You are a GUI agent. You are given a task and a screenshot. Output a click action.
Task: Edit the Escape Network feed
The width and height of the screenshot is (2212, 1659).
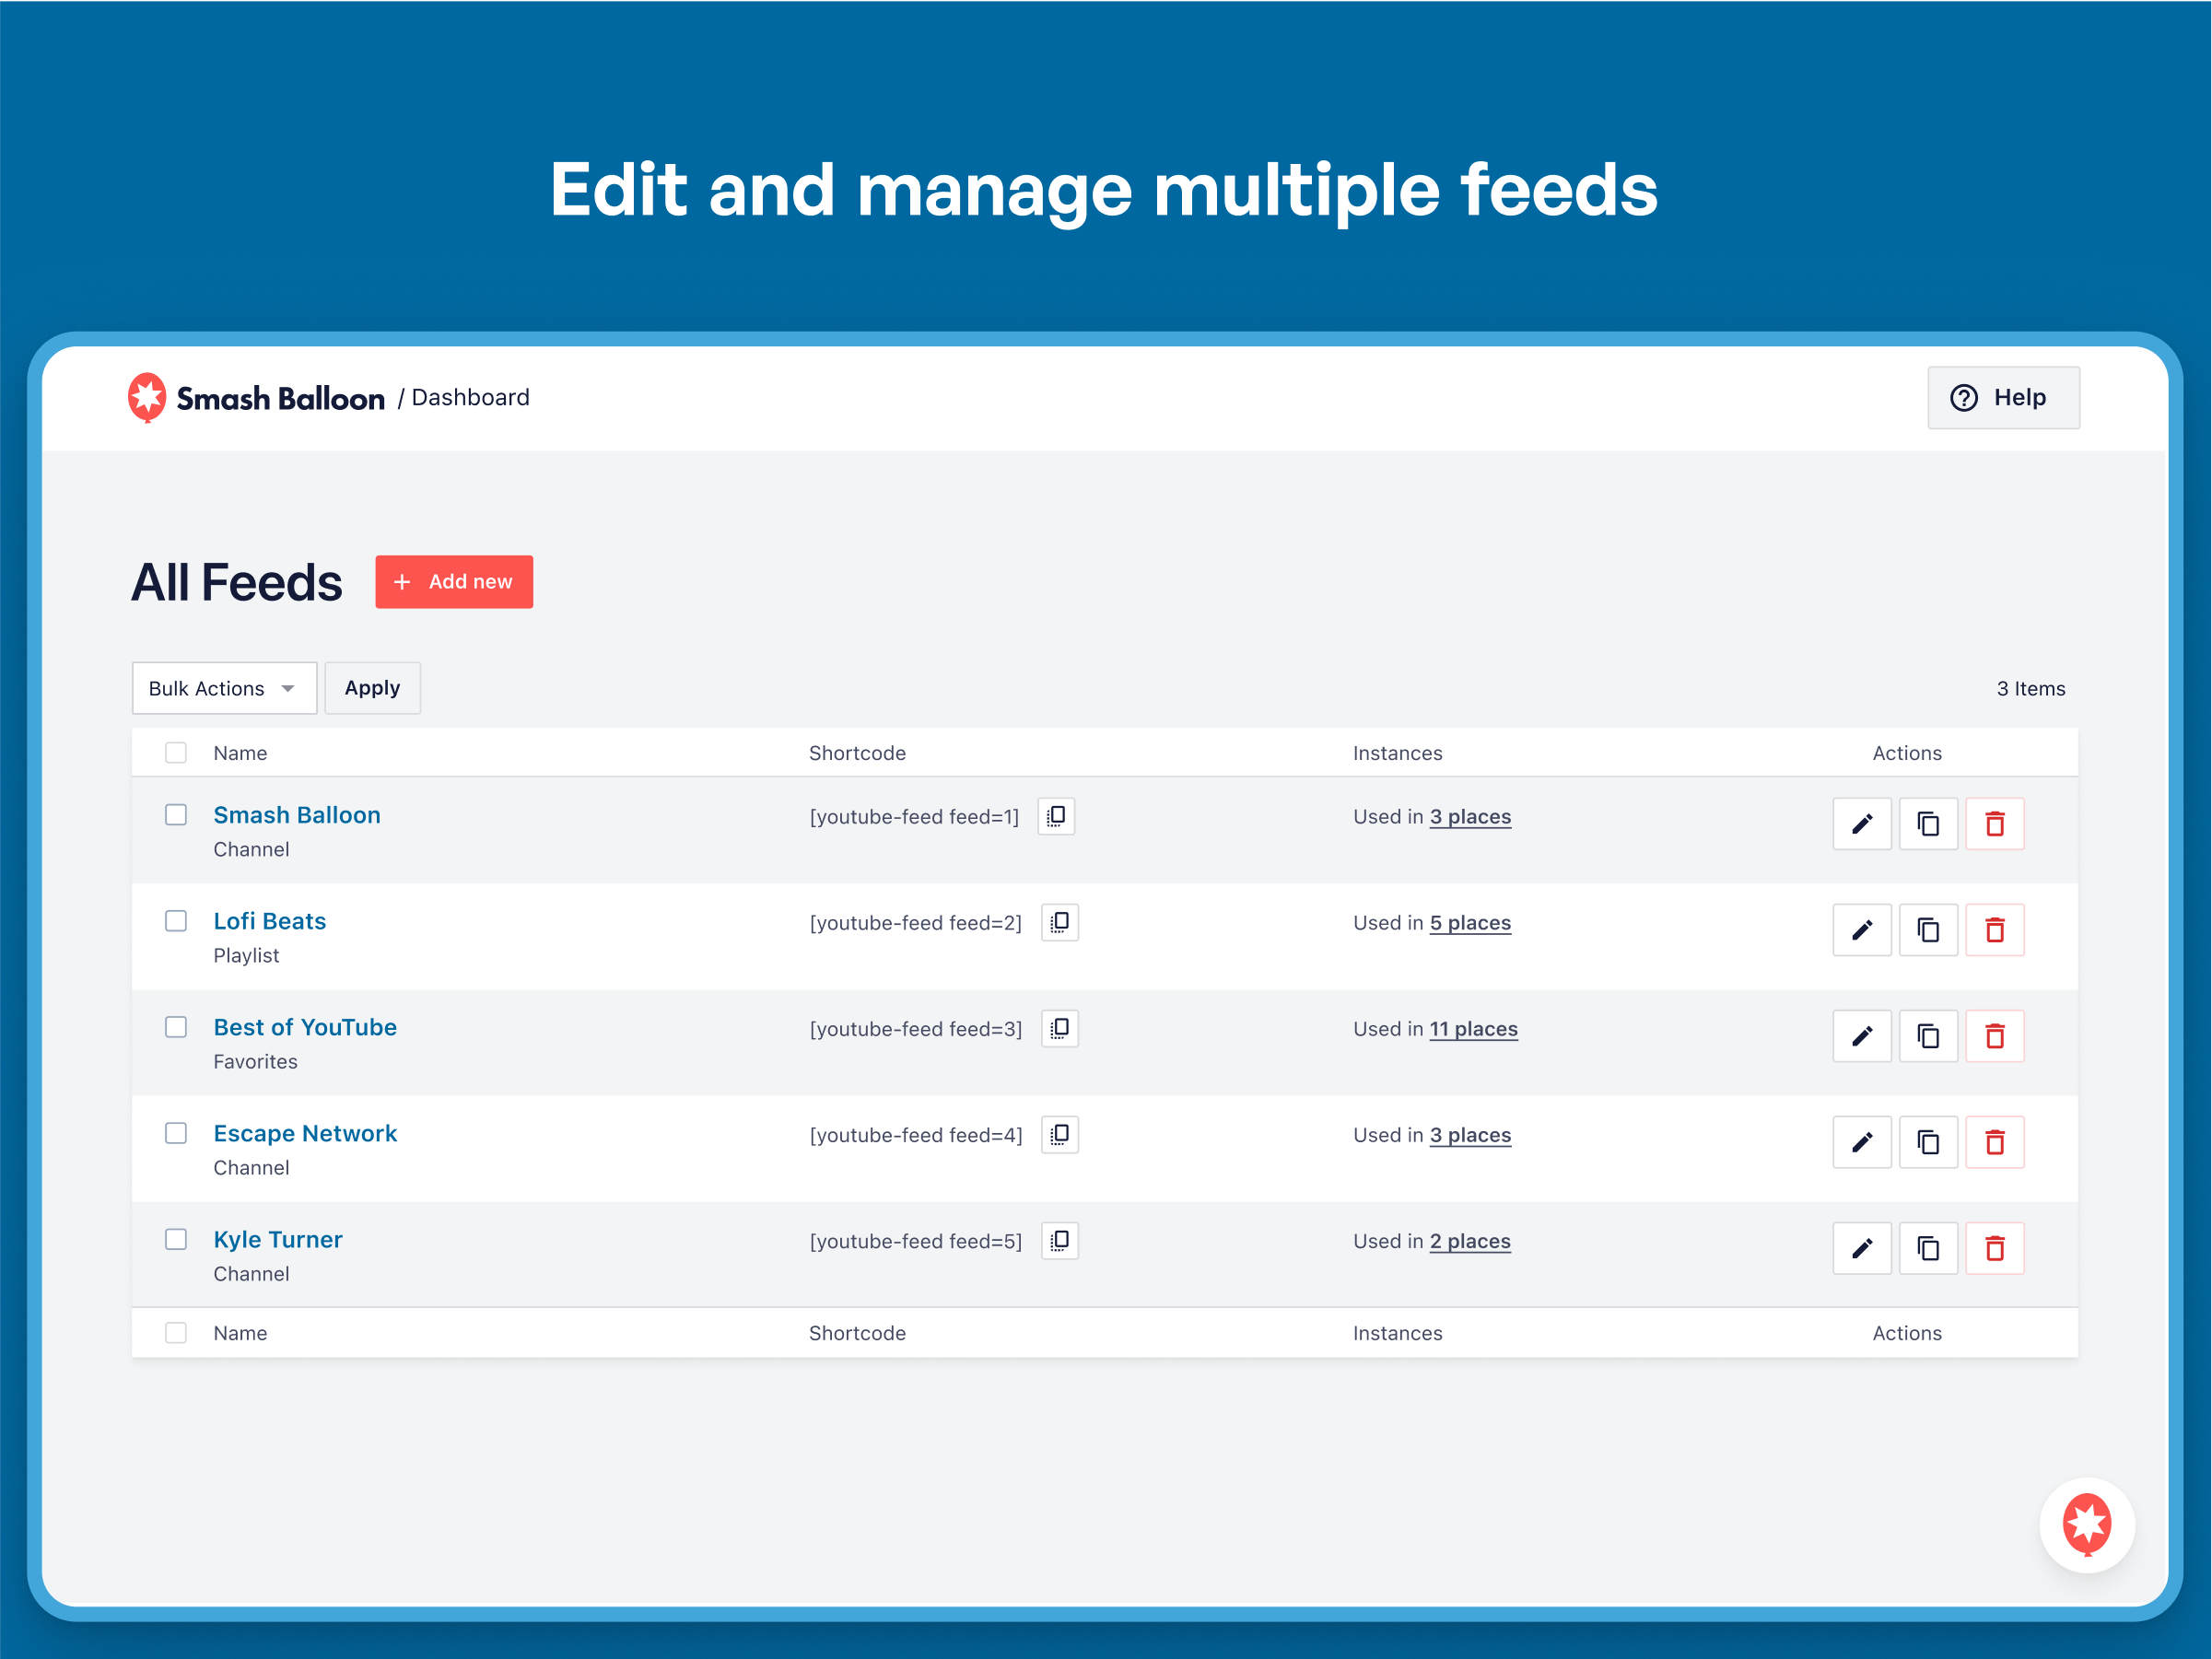[1861, 1142]
